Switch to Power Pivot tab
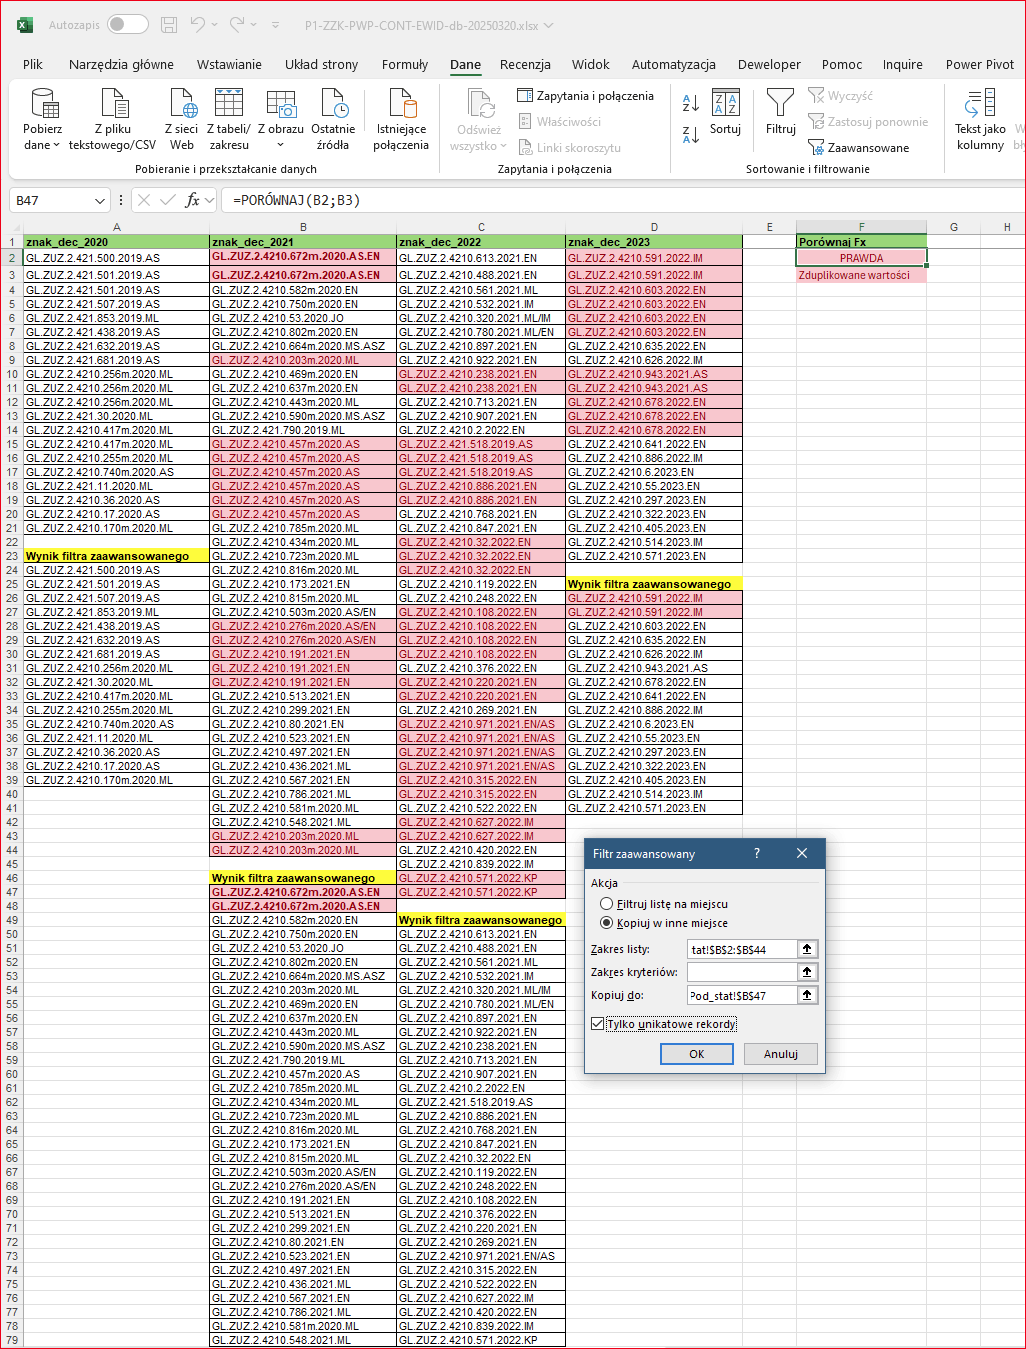Screen dimensions: 1026x1349 coord(980,64)
